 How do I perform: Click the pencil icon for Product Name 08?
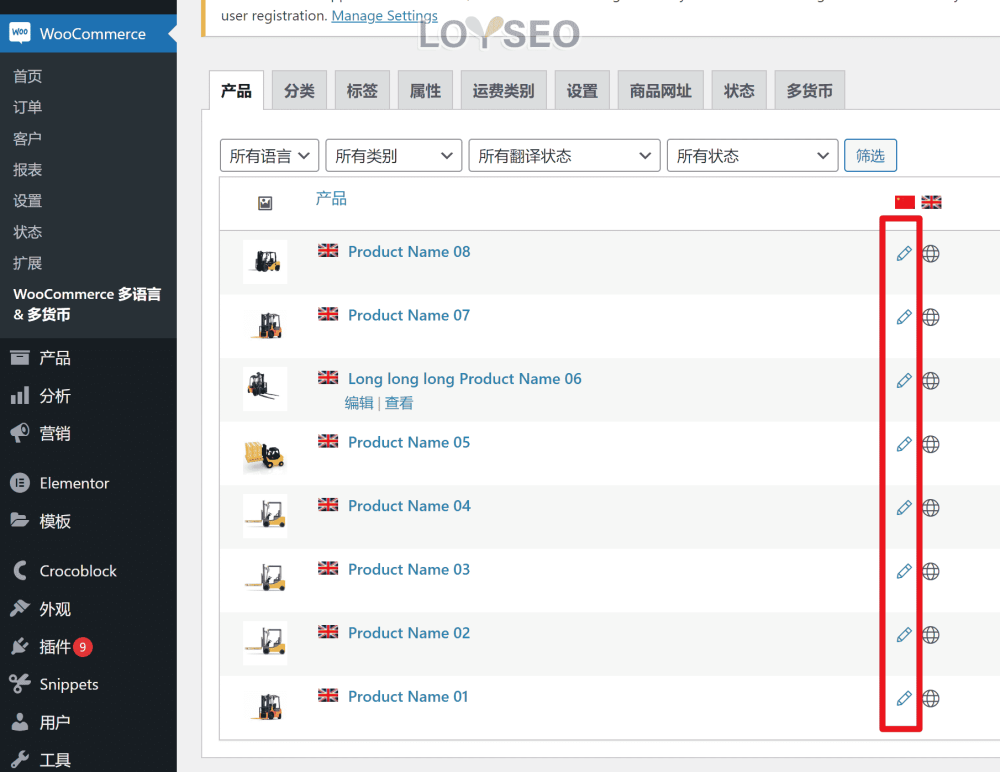click(x=904, y=253)
